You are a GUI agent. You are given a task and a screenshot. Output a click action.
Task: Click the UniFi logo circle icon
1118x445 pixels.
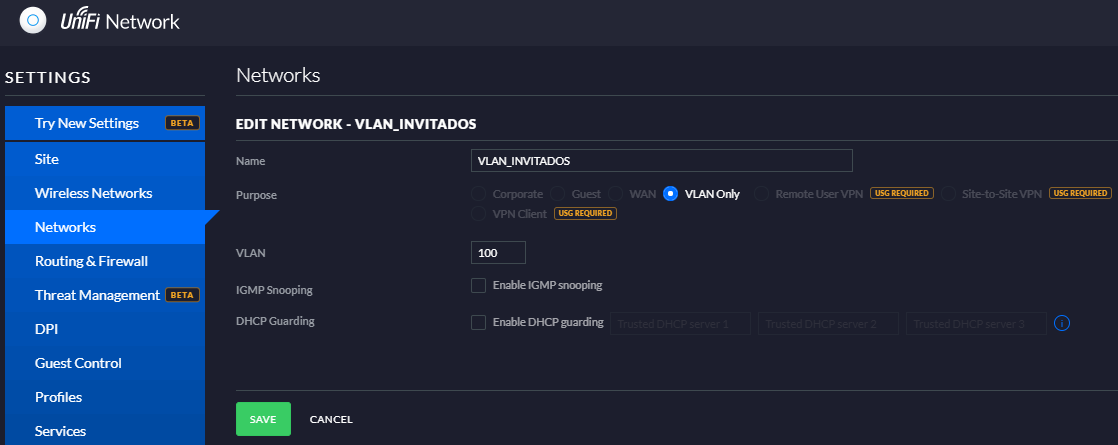(x=33, y=21)
